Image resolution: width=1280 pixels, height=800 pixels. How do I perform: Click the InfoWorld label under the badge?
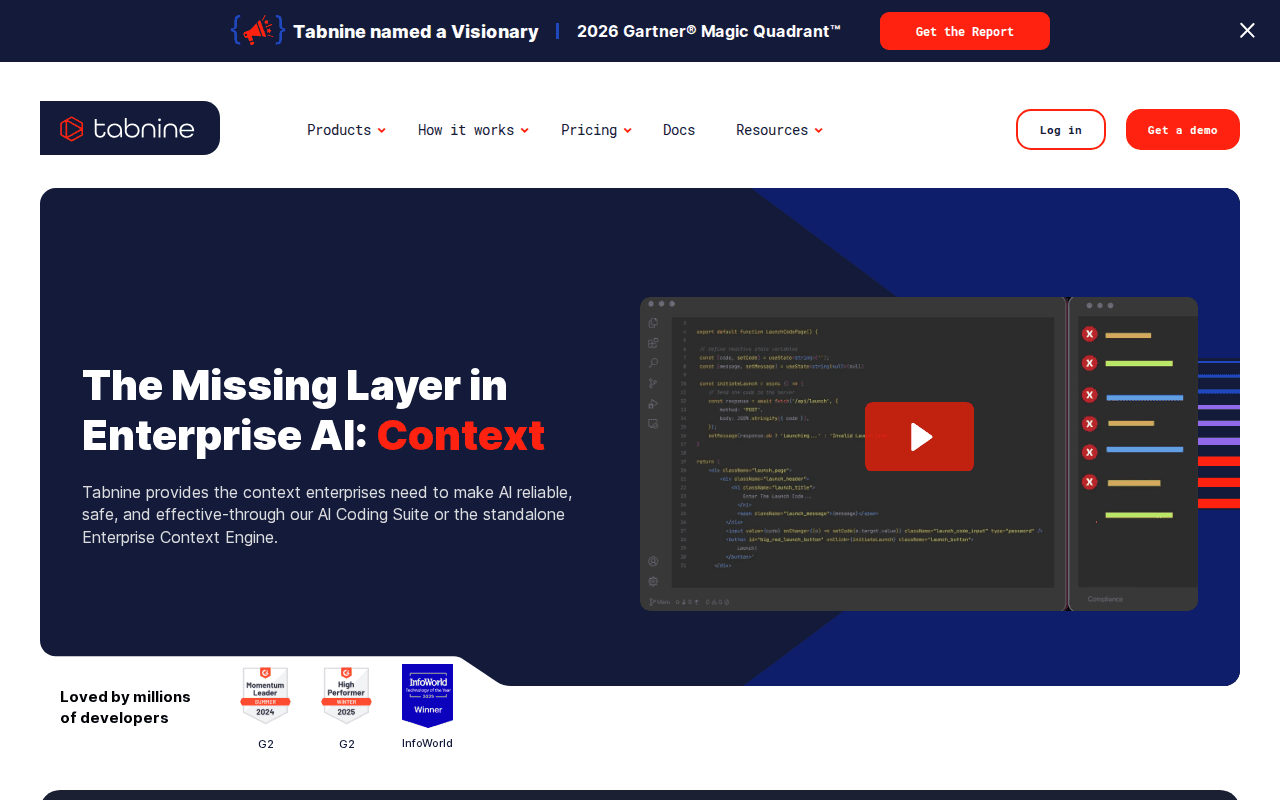427,743
